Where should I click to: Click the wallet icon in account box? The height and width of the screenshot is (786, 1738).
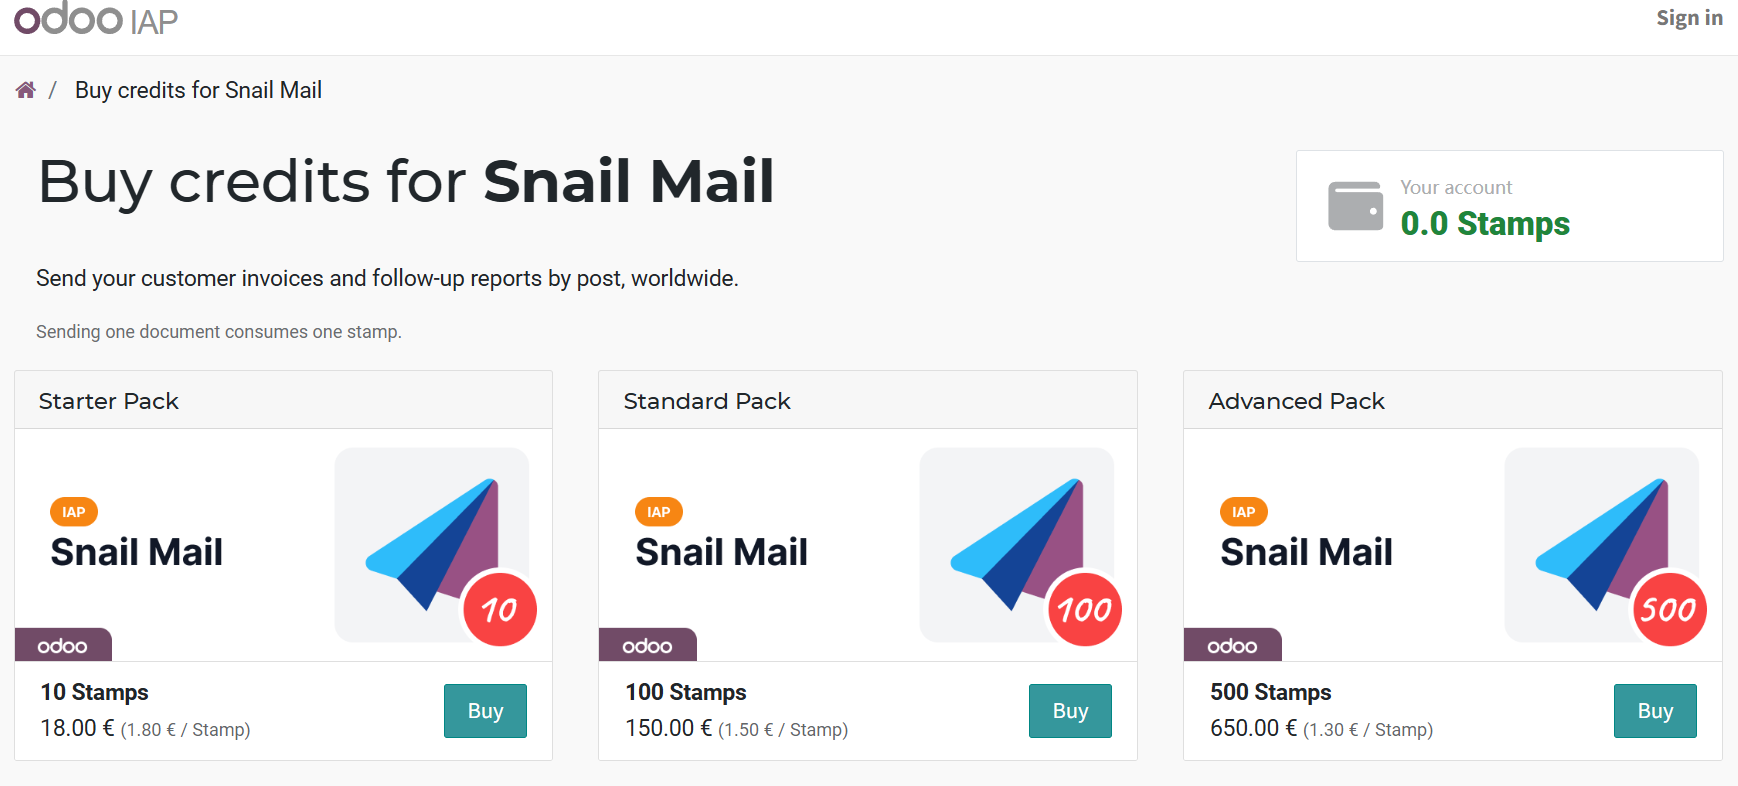(1355, 206)
